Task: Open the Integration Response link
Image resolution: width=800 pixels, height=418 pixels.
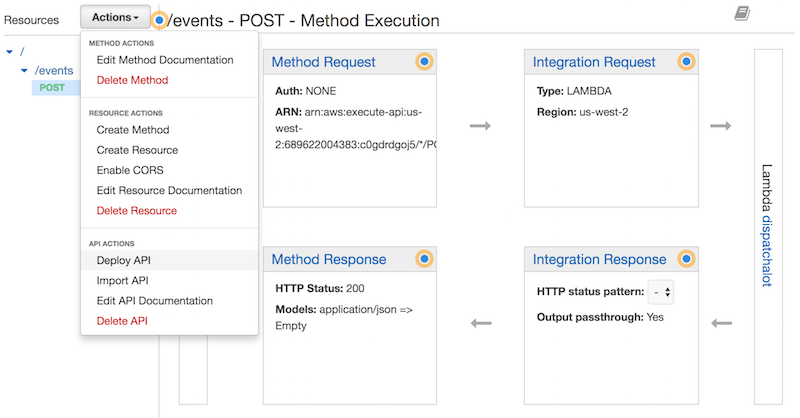Action: tap(599, 260)
